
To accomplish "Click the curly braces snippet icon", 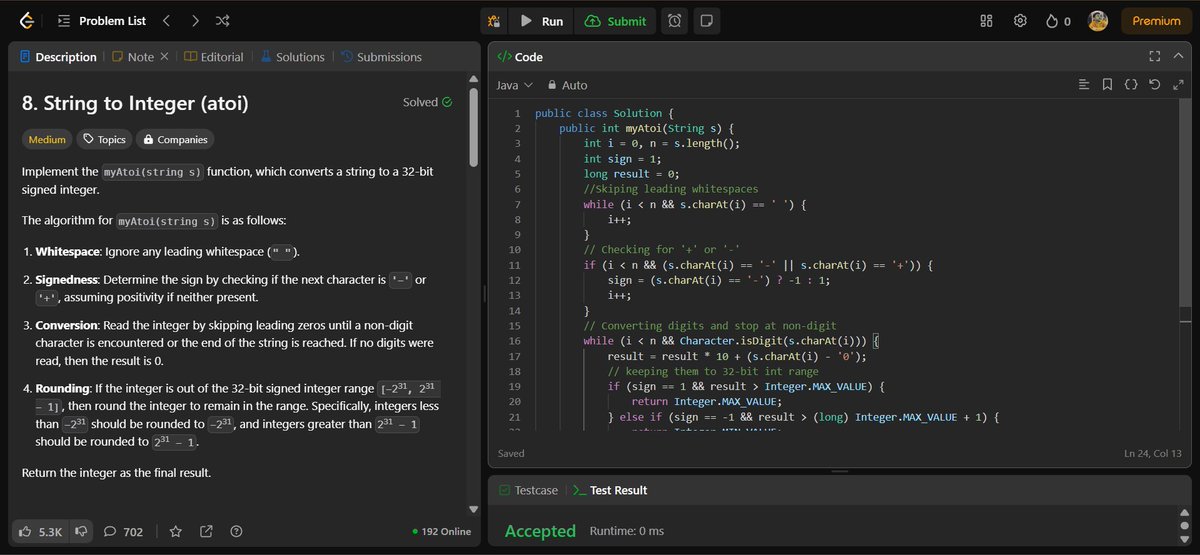I will coord(1131,85).
